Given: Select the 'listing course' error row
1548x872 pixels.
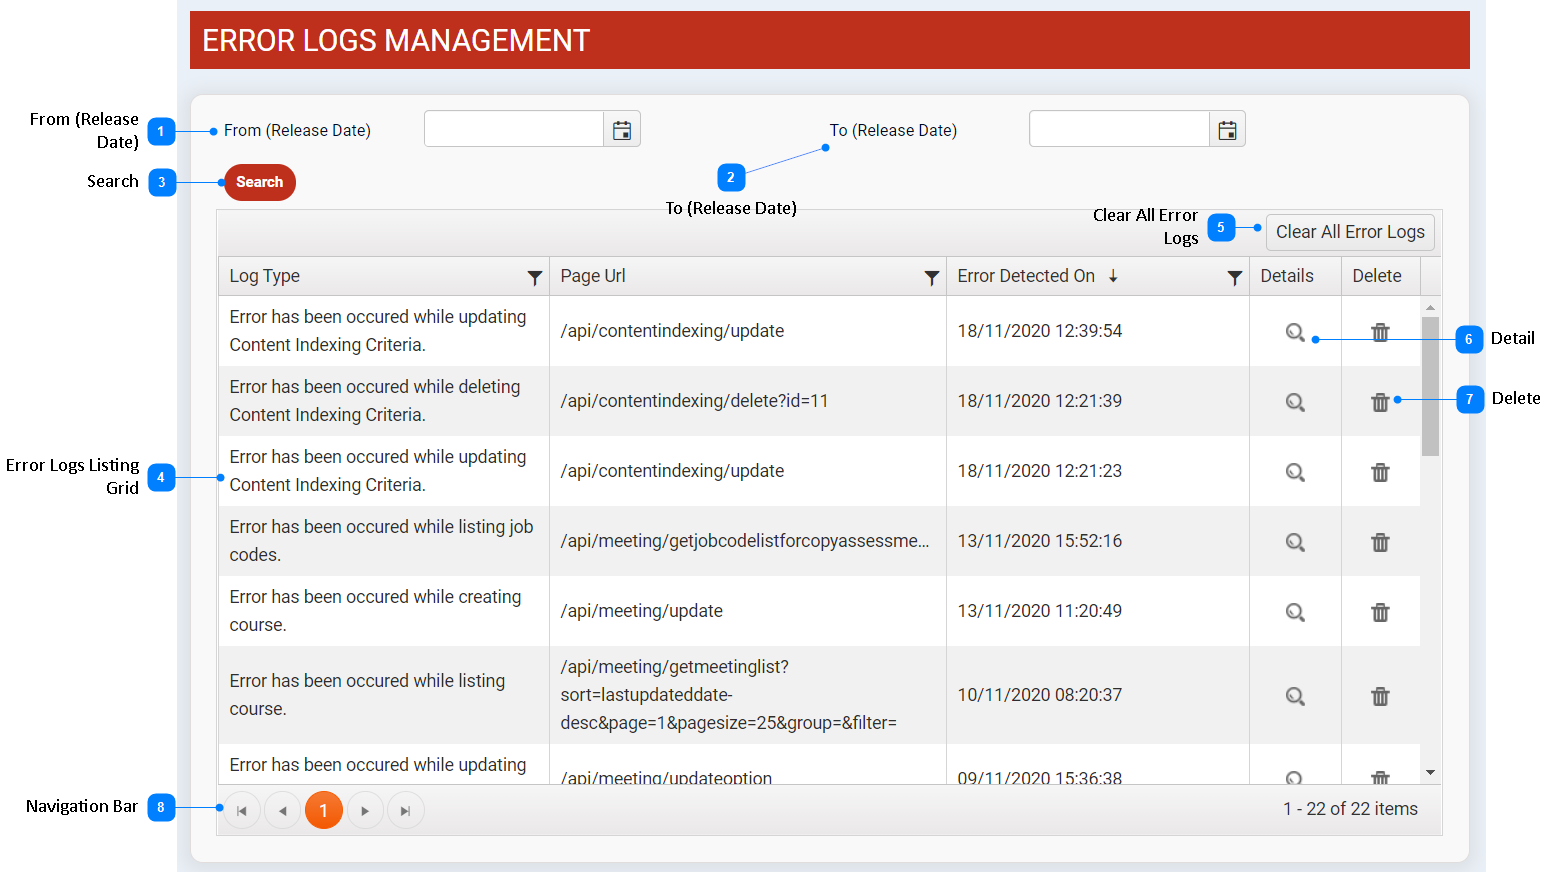Looking at the screenshot, I should coord(819,695).
